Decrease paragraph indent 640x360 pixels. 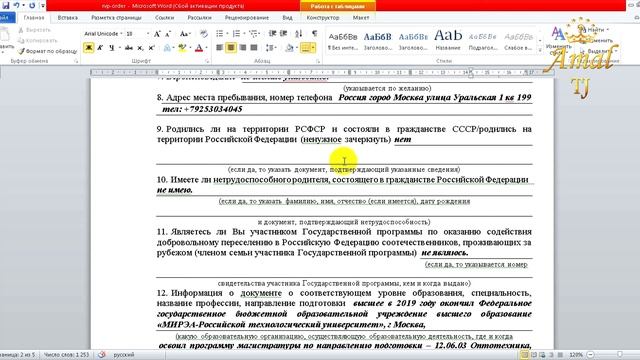click(272, 34)
